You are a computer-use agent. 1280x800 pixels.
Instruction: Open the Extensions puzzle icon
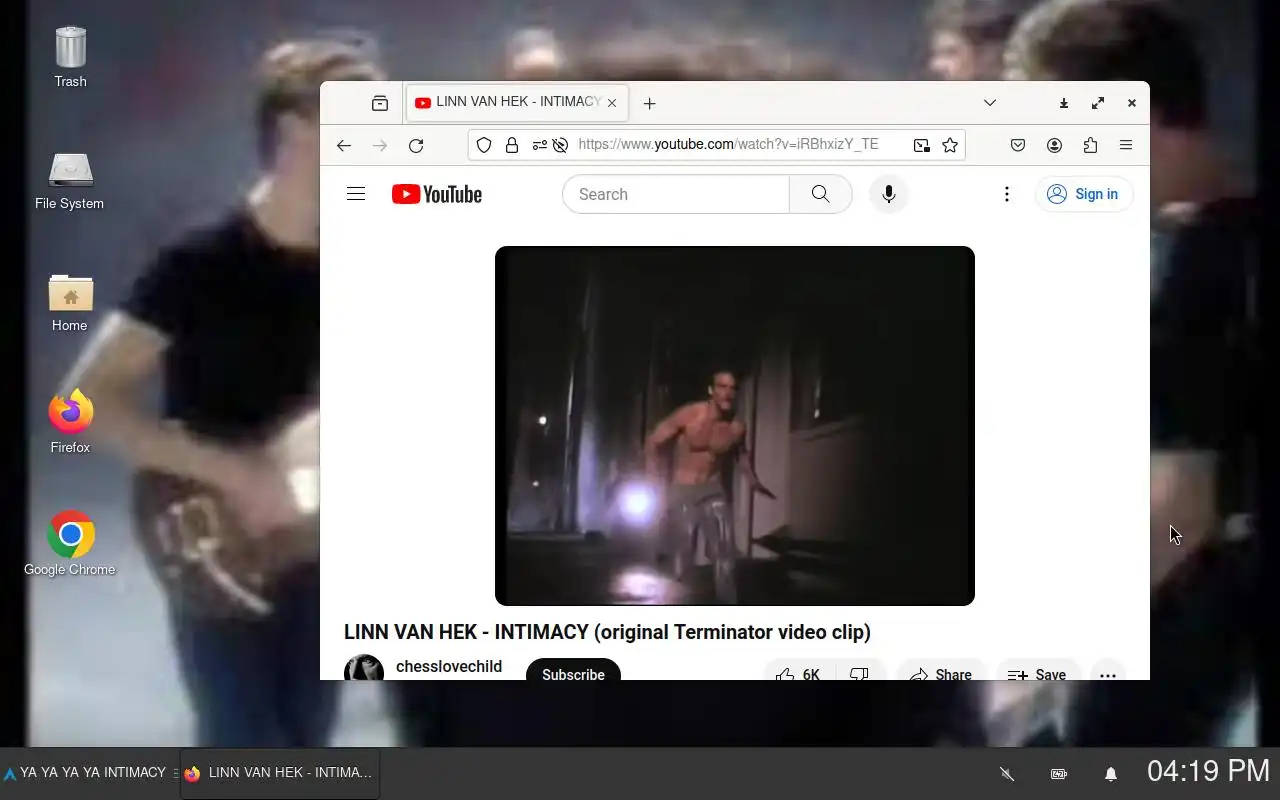click(1090, 145)
